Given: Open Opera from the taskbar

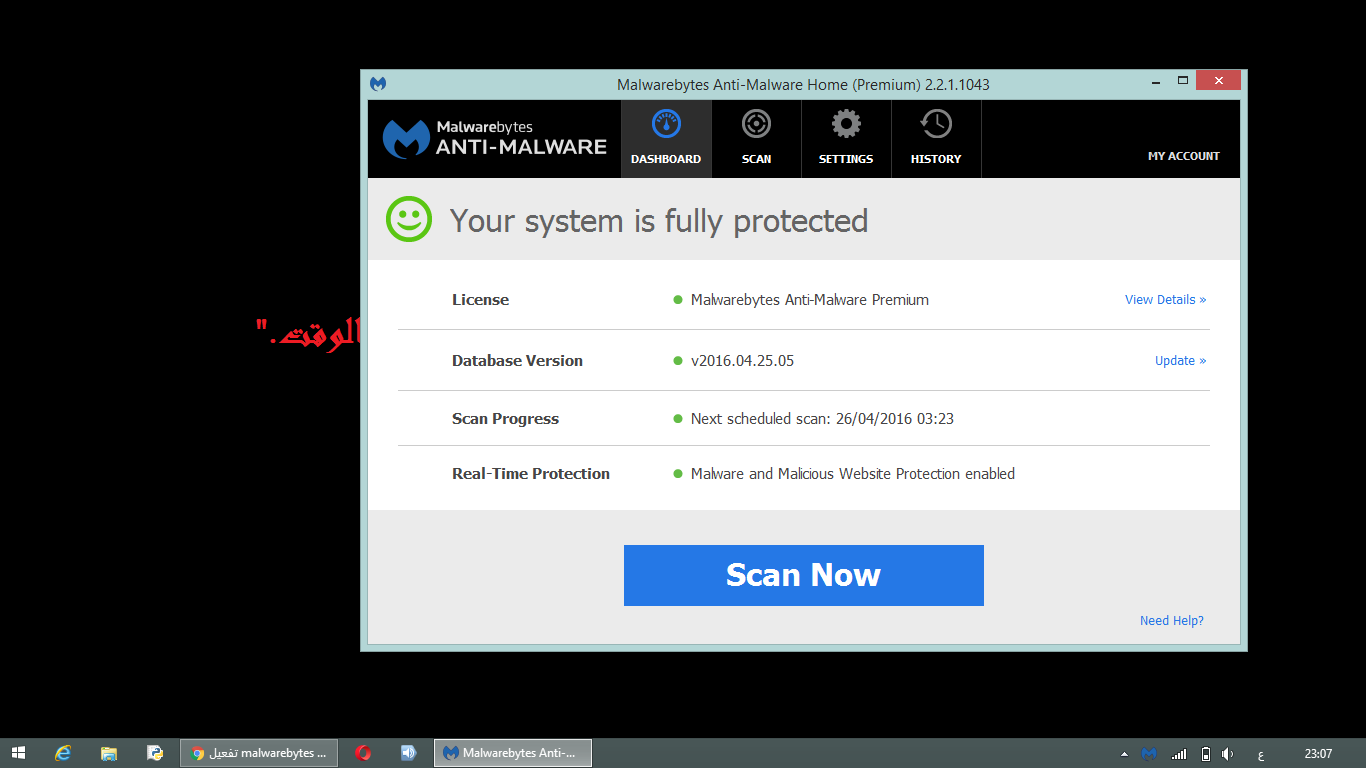Looking at the screenshot, I should (x=363, y=753).
